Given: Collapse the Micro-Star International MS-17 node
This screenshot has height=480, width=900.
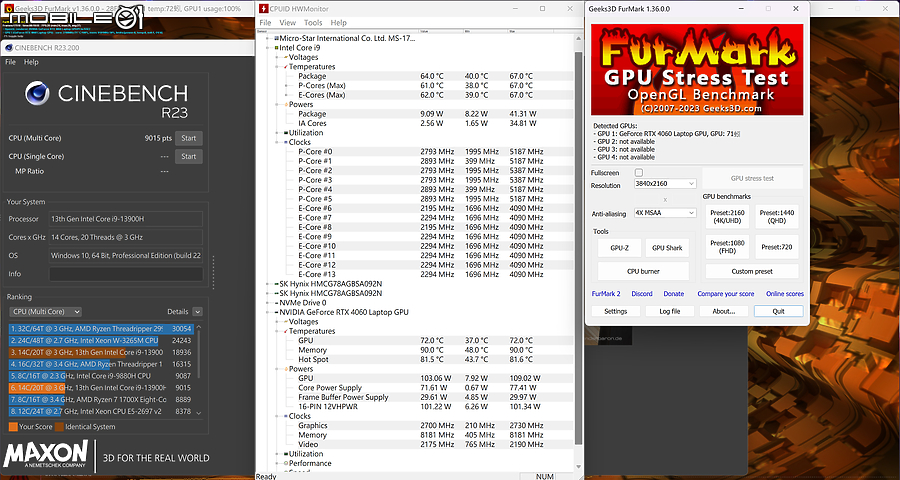Looking at the screenshot, I should click(268, 38).
